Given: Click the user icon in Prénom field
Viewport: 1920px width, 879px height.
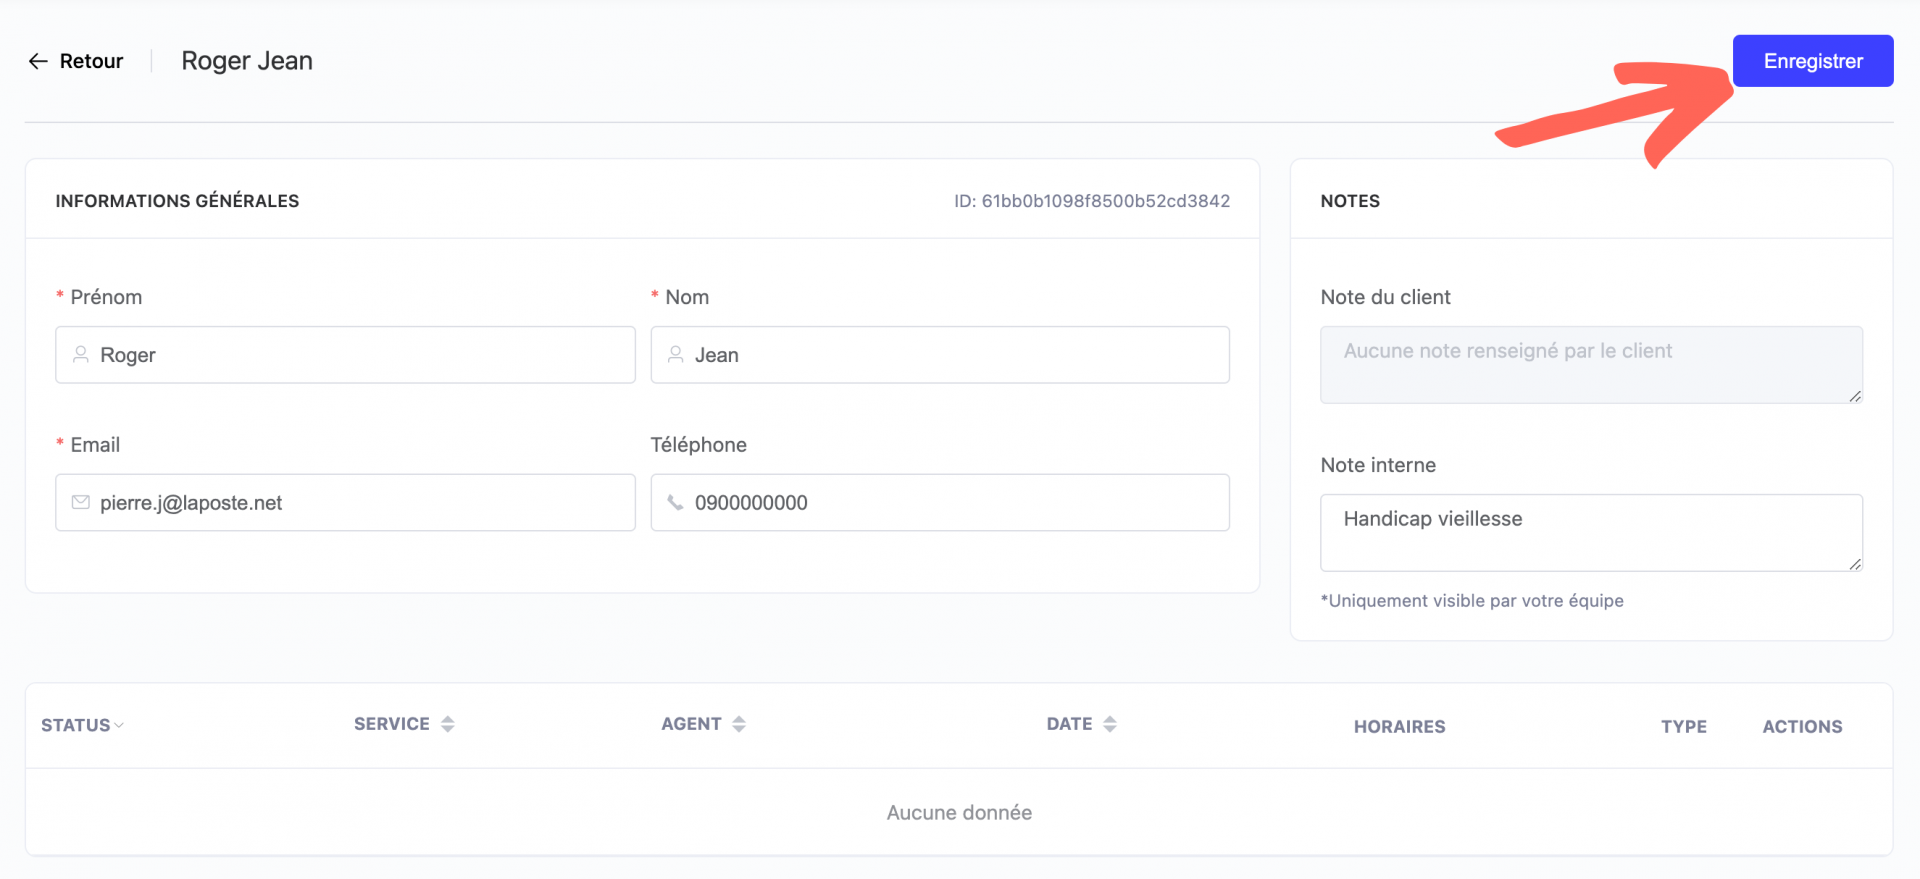Looking at the screenshot, I should point(81,355).
